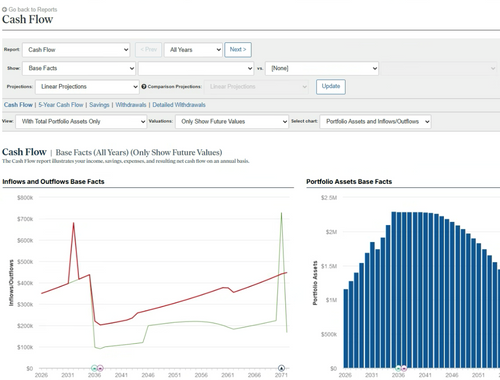Click the go-back arrow icon beside Reports
The width and height of the screenshot is (500, 380).
click(x=4, y=9)
